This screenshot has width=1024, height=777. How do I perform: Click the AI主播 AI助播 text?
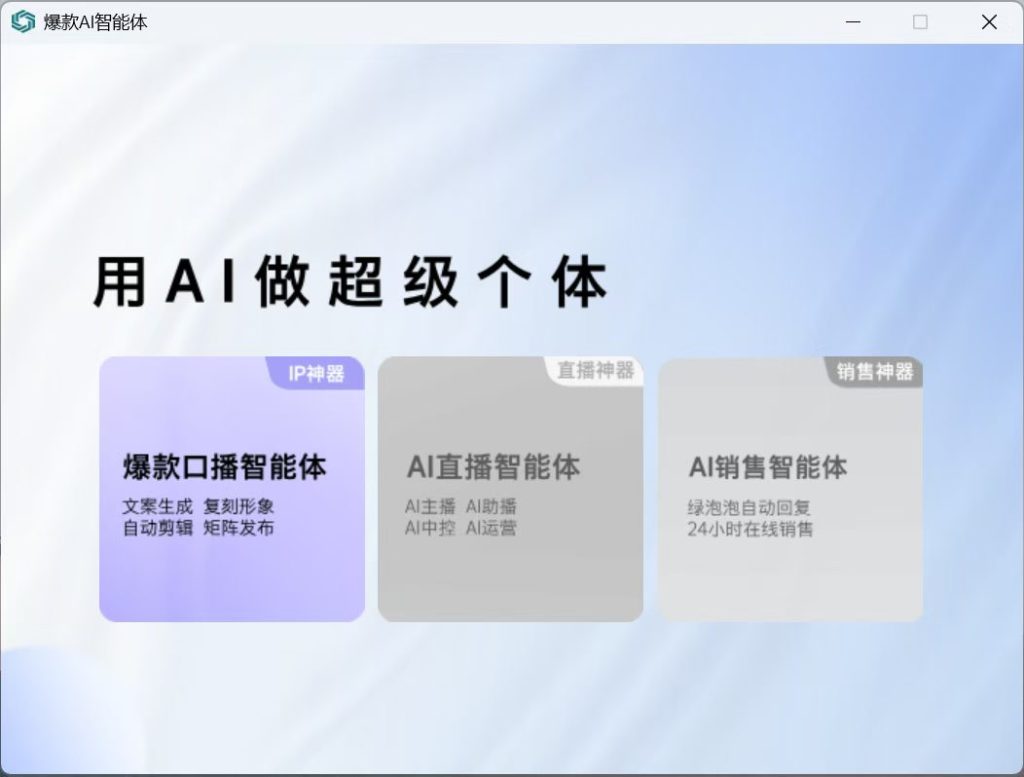click(460, 506)
